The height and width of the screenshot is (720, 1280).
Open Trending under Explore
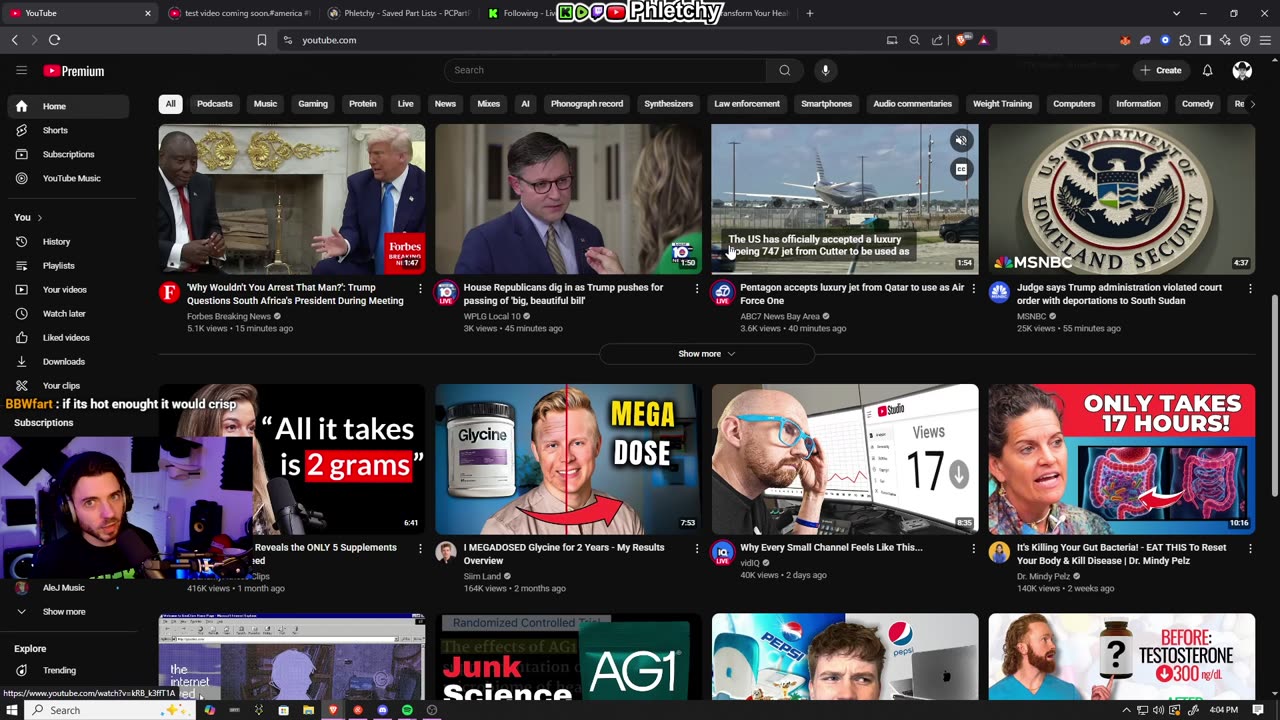tap(59, 670)
